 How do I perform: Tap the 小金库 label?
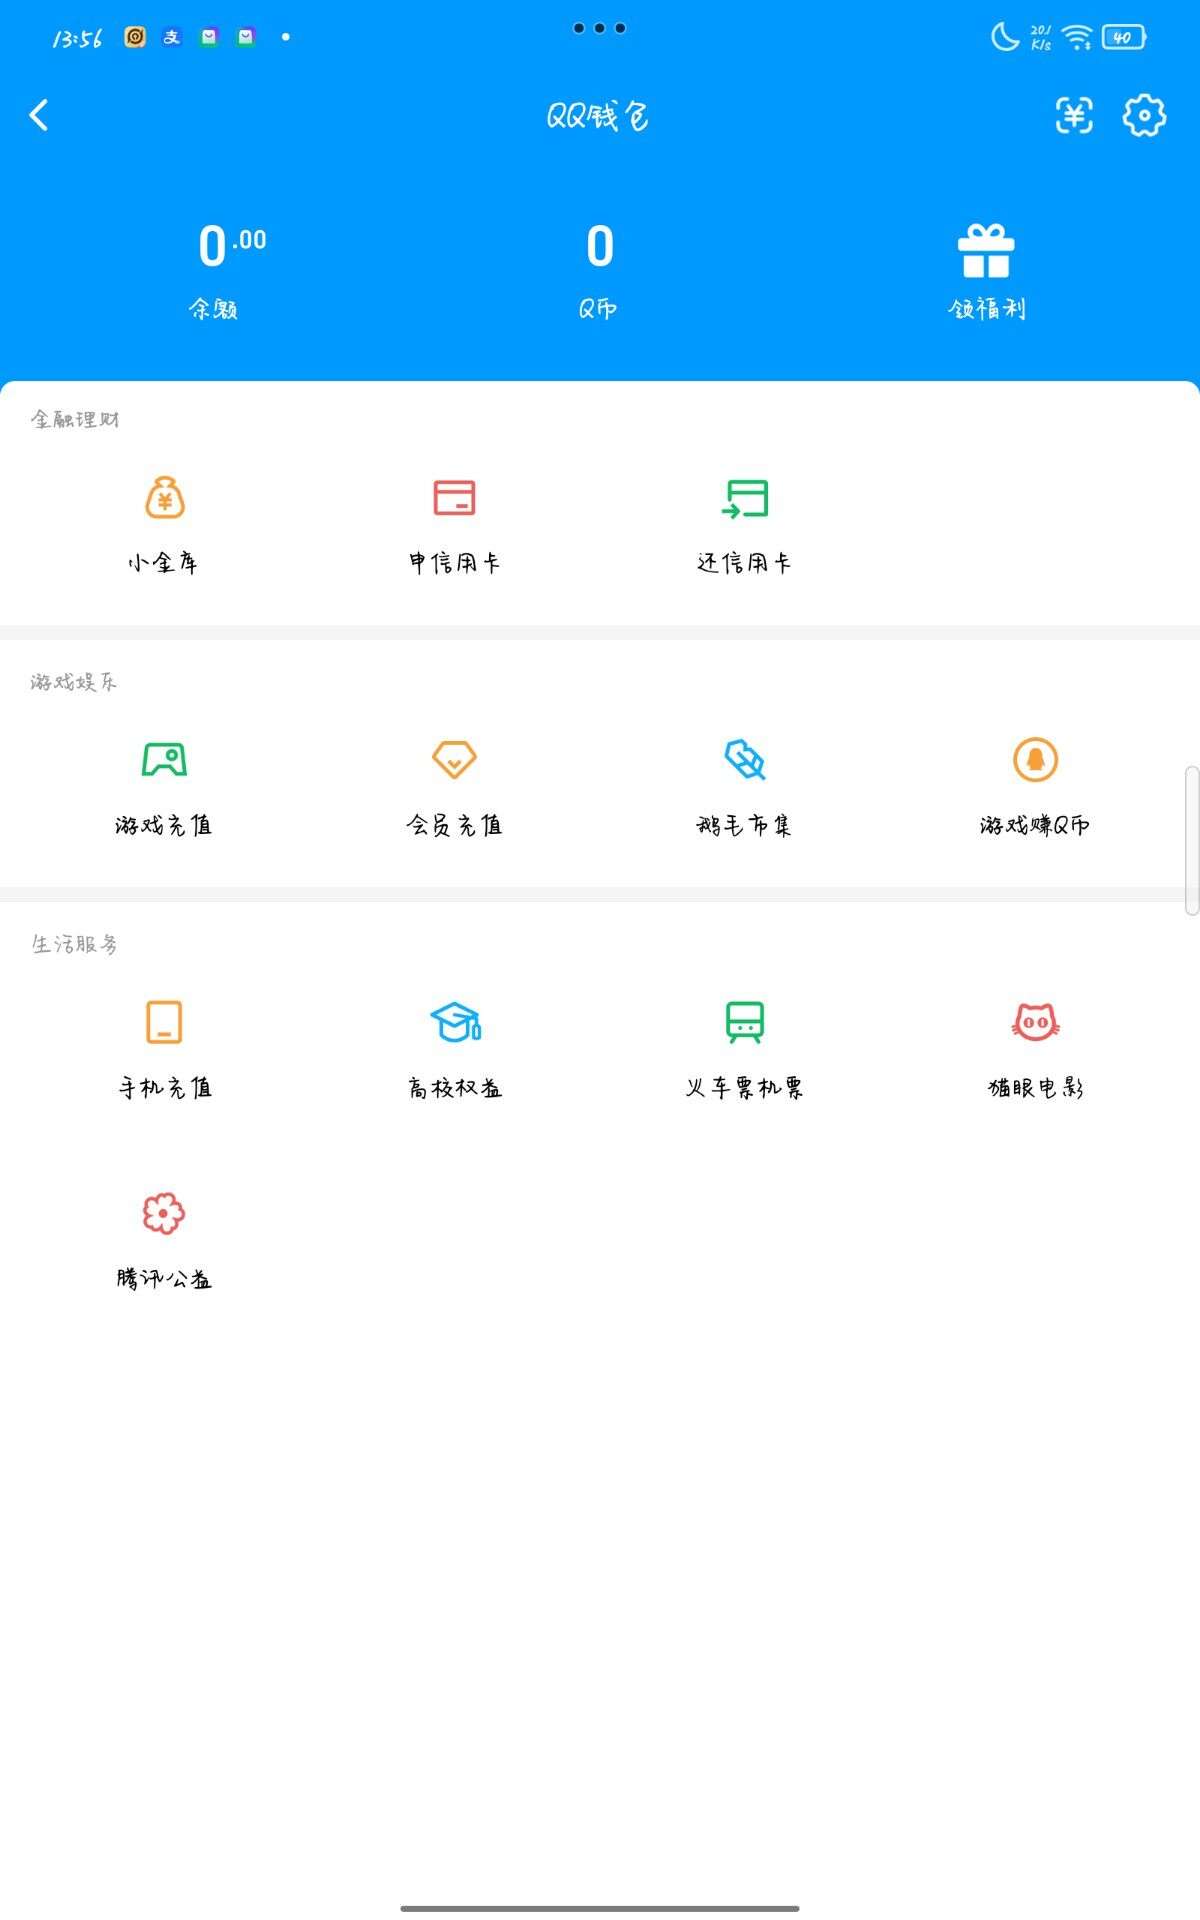(x=163, y=563)
